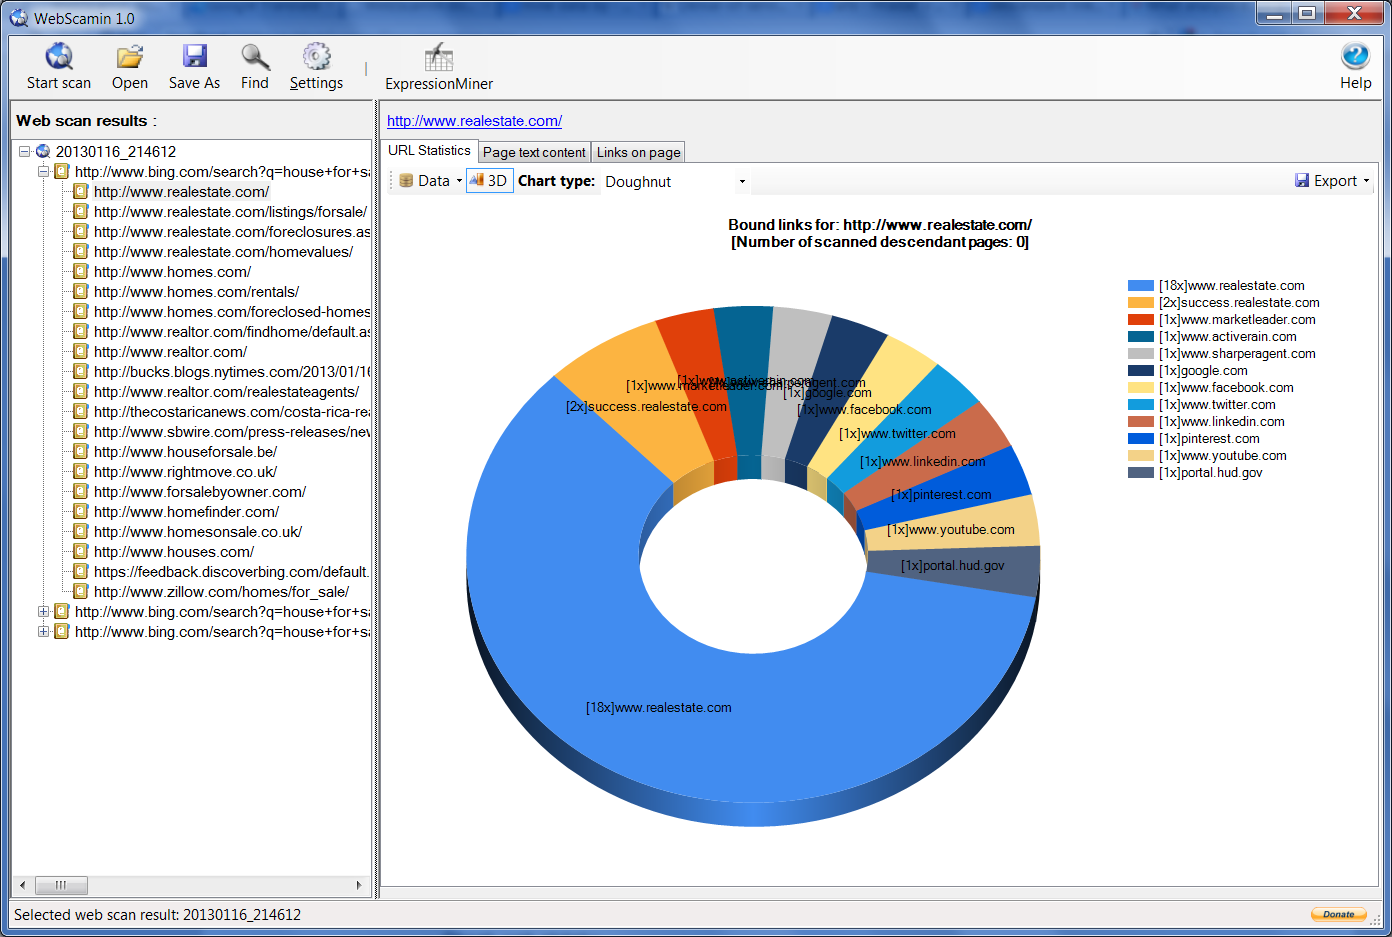Viewport: 1392px width, 937px height.
Task: Click page icon of rightmove.co.uk row
Action: pos(81,472)
